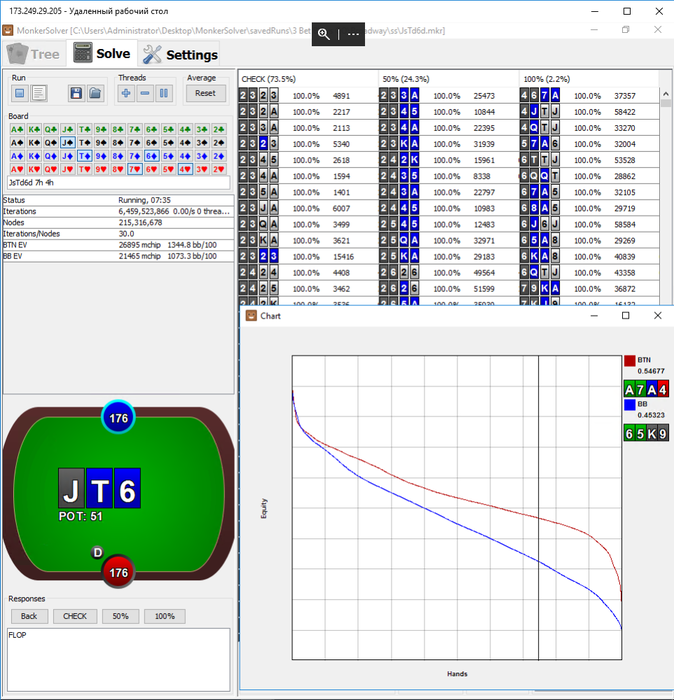Image resolution: width=674 pixels, height=700 pixels.
Task: Click the J board card on table
Action: click(71, 488)
